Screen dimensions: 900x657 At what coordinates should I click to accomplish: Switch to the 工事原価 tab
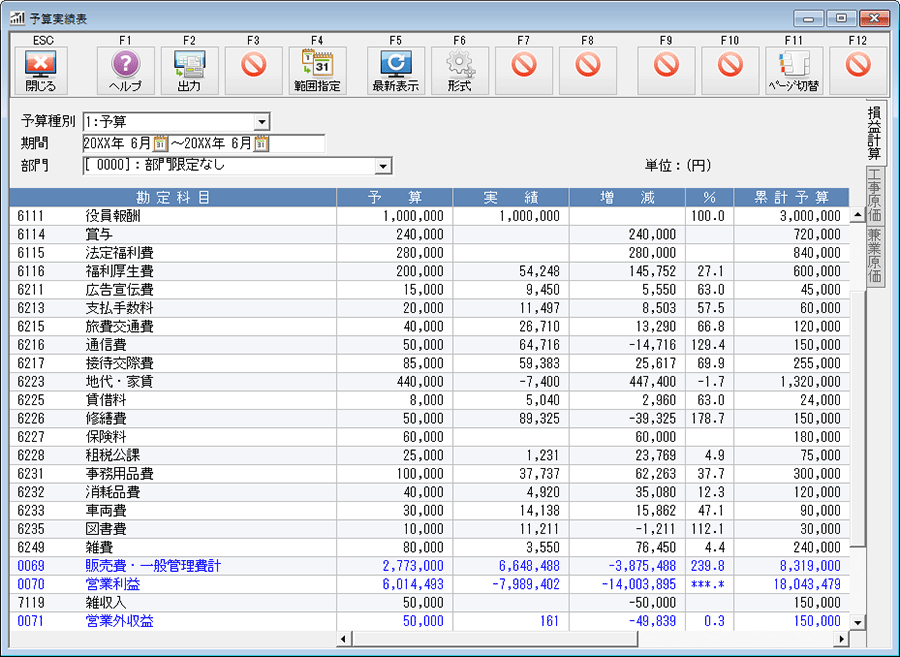[x=874, y=195]
